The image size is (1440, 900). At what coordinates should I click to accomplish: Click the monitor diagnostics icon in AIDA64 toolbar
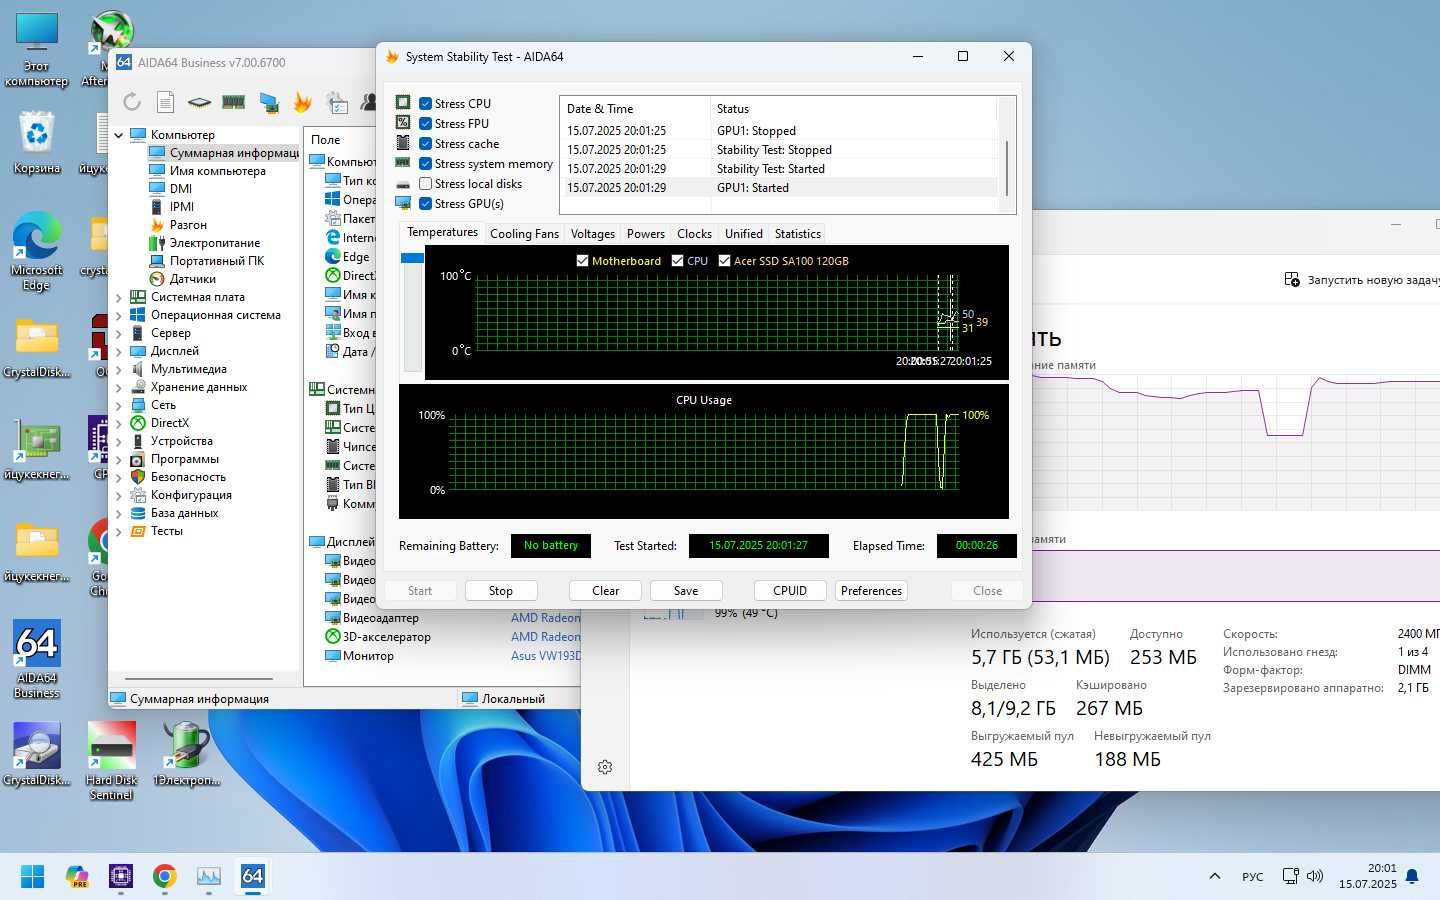(268, 101)
